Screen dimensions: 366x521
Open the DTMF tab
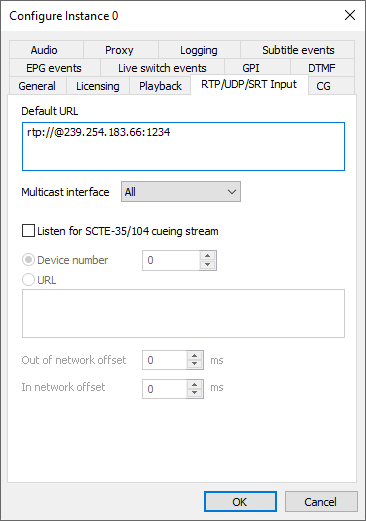tap(322, 68)
